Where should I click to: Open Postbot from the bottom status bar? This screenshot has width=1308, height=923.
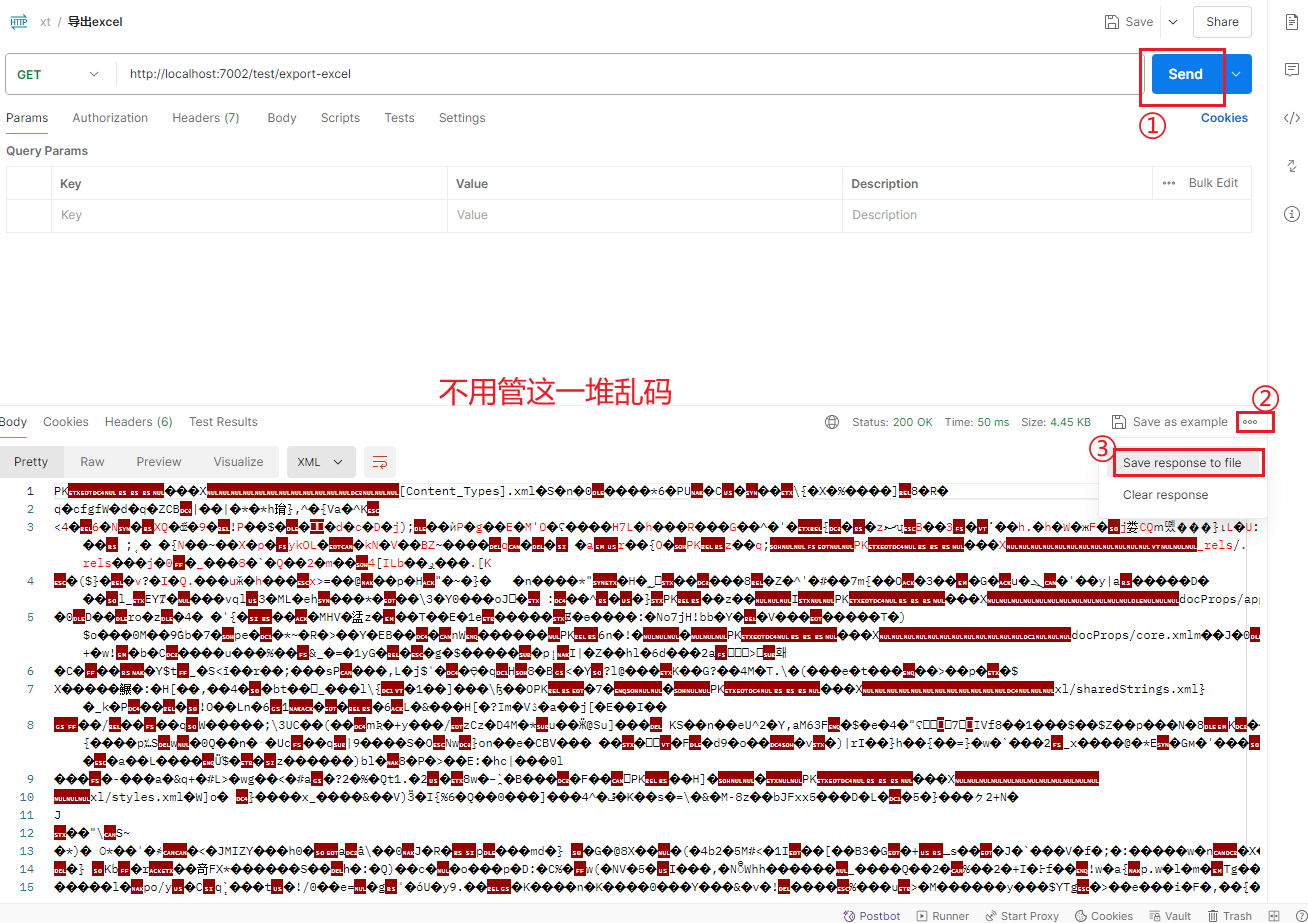(x=872, y=915)
